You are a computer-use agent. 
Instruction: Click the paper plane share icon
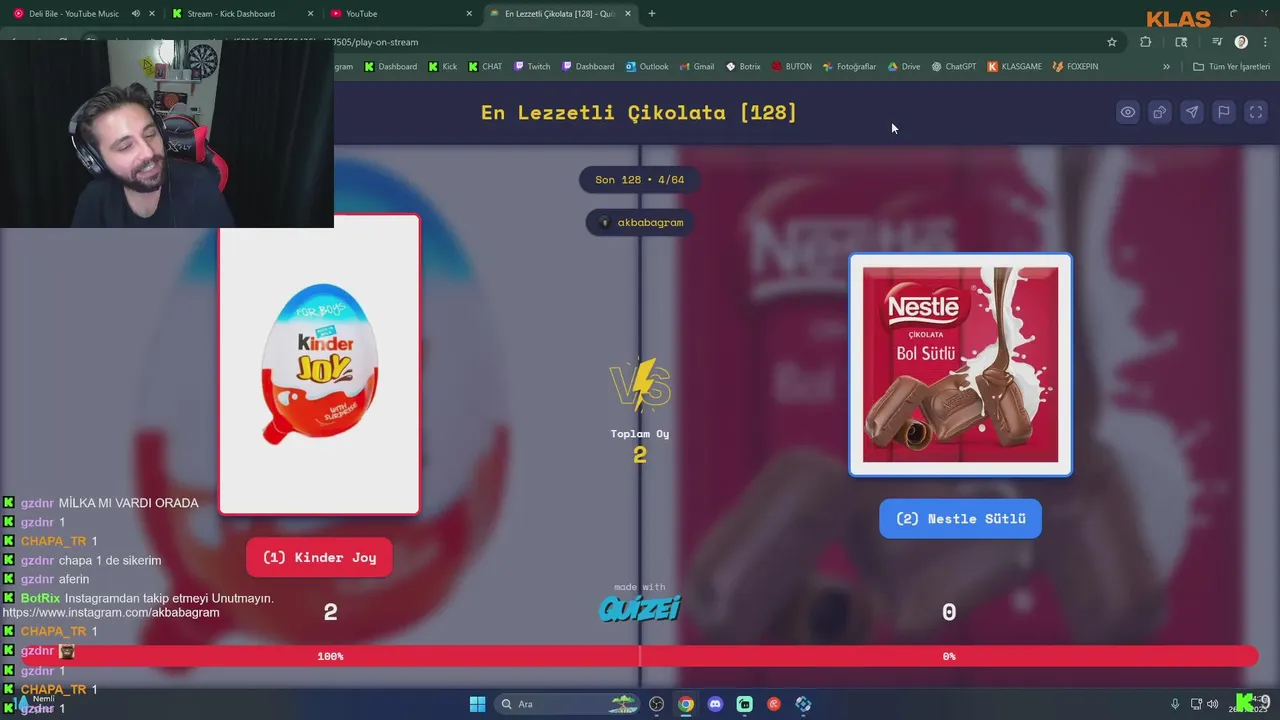pos(1191,112)
